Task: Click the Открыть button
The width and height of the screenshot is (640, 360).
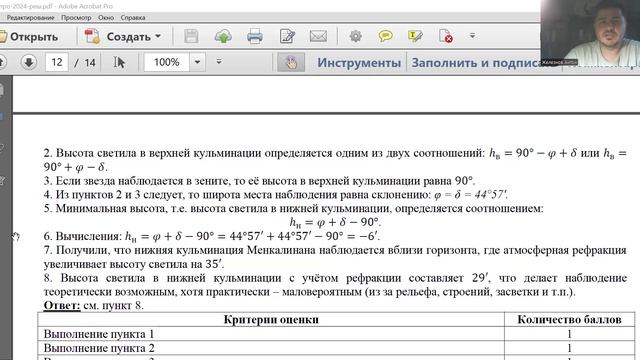Action: pos(29,37)
